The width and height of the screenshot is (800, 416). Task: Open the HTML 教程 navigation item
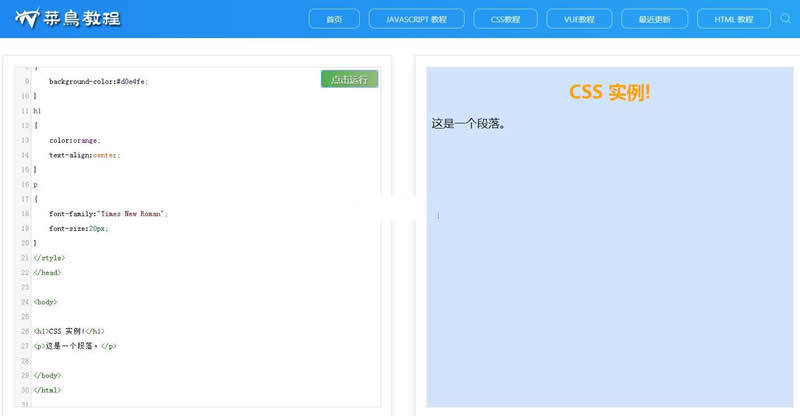click(x=734, y=19)
